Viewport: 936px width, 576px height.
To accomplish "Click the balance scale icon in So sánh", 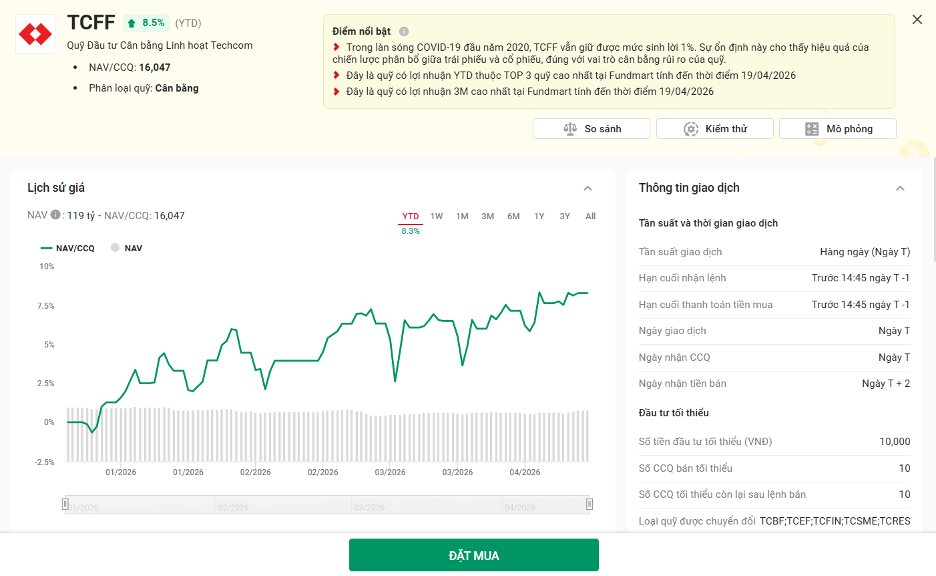I will click(x=570, y=129).
